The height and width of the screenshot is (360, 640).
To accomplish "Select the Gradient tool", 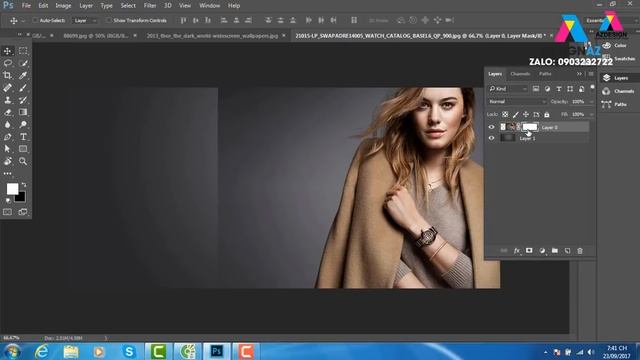I will tap(23, 112).
